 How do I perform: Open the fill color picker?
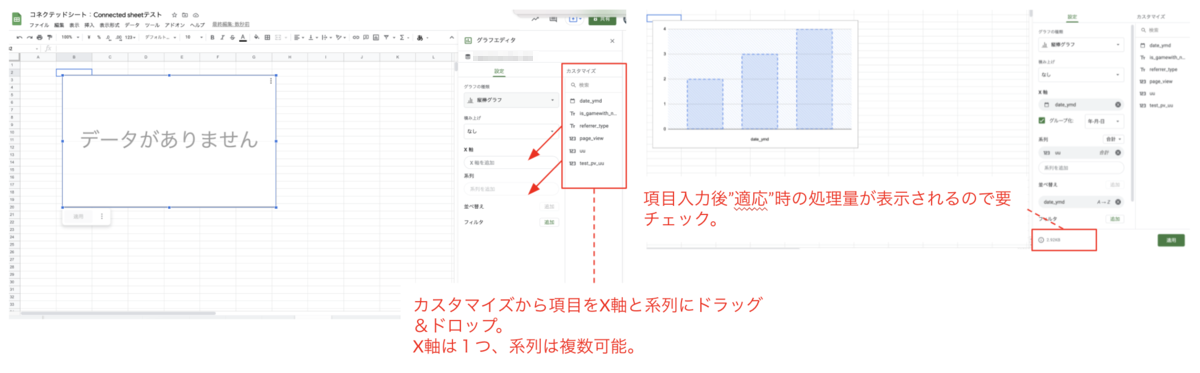258,37
